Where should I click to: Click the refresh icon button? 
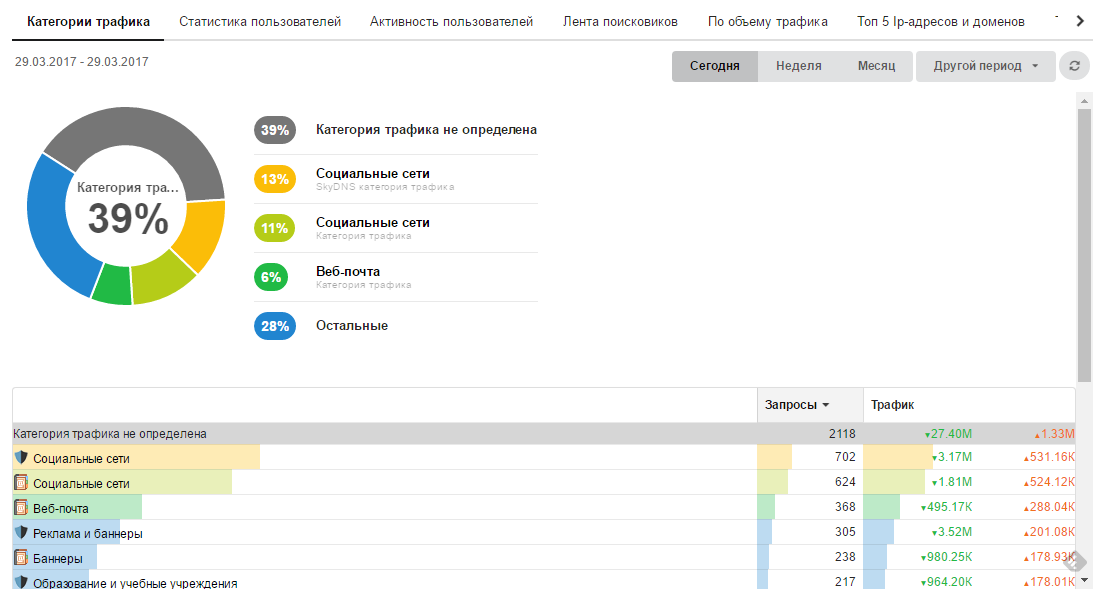pos(1074,66)
